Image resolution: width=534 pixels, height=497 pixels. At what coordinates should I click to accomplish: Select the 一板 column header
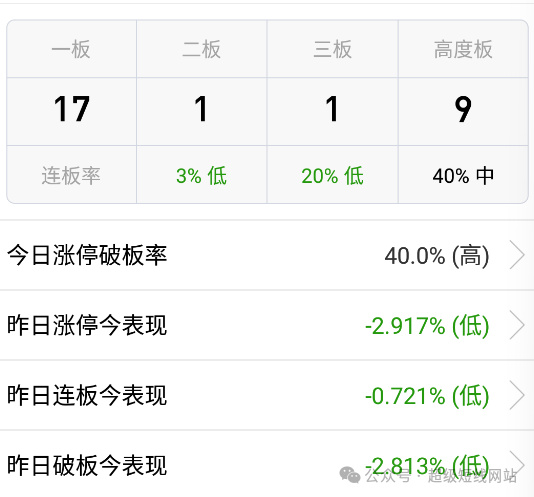click(x=71, y=49)
